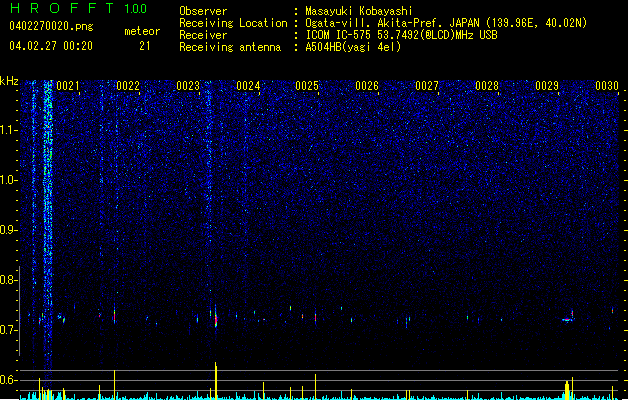Click the 'meteor' label
This screenshot has height=400, width=629.
142,31
